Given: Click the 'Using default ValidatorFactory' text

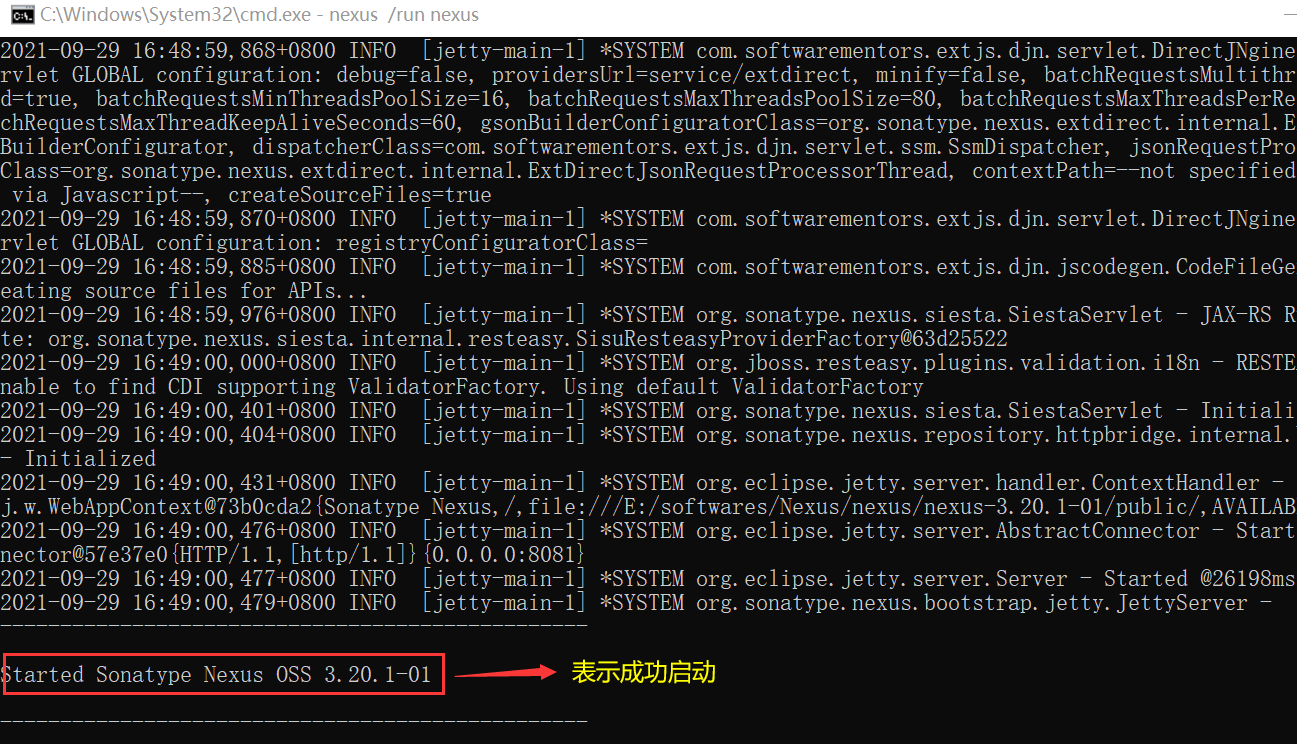Looking at the screenshot, I should (744, 387).
